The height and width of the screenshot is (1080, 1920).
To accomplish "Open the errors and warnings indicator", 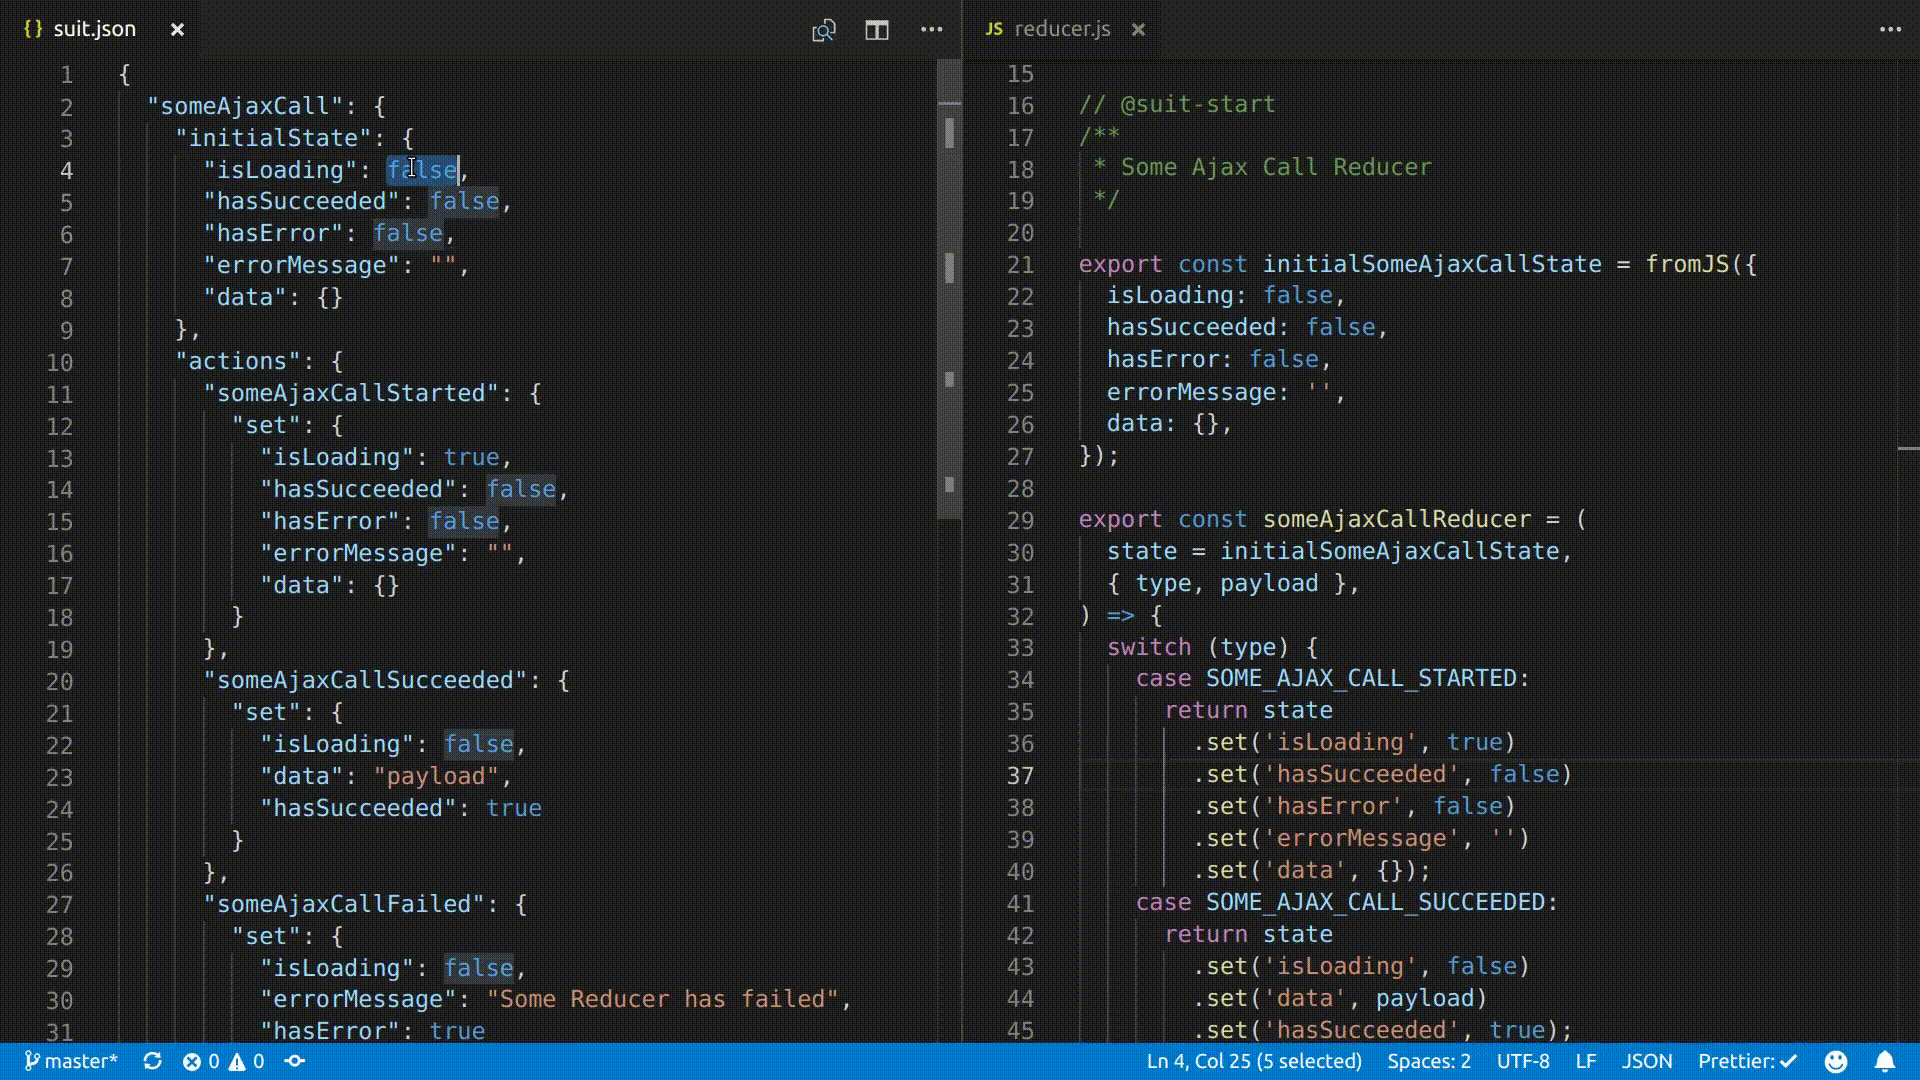I will click(x=224, y=1061).
